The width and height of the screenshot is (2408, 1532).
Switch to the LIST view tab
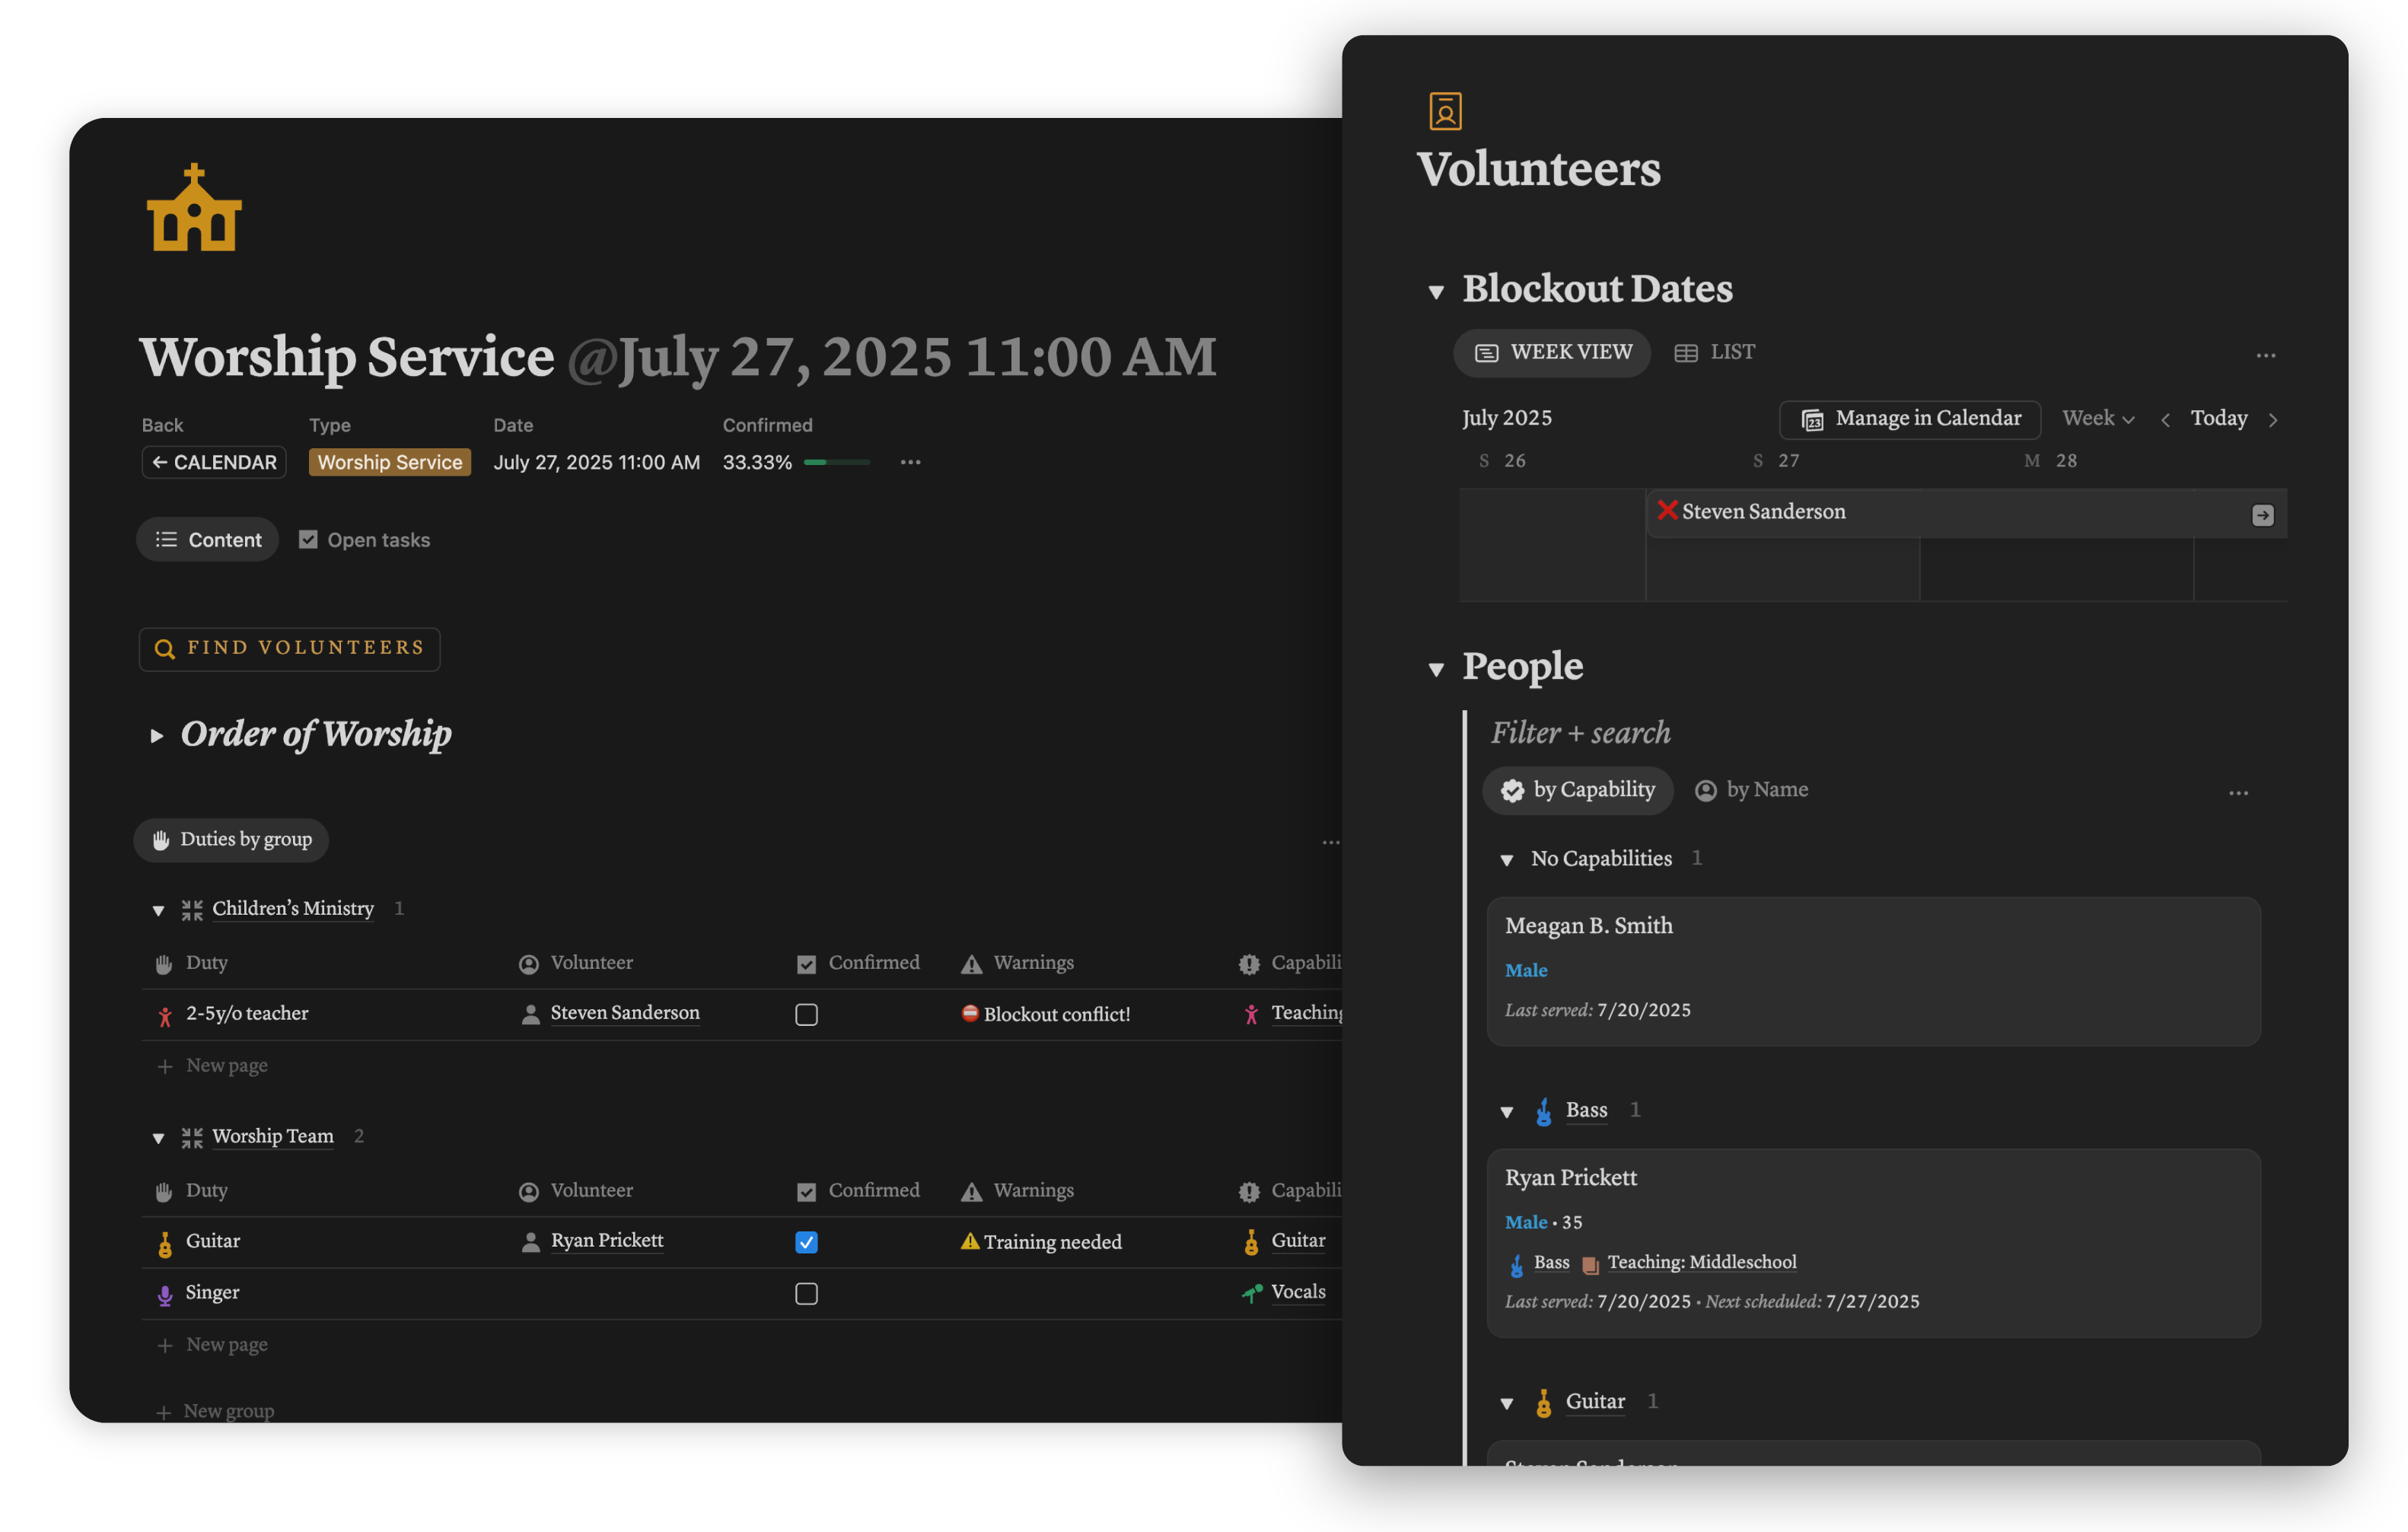1715,353
